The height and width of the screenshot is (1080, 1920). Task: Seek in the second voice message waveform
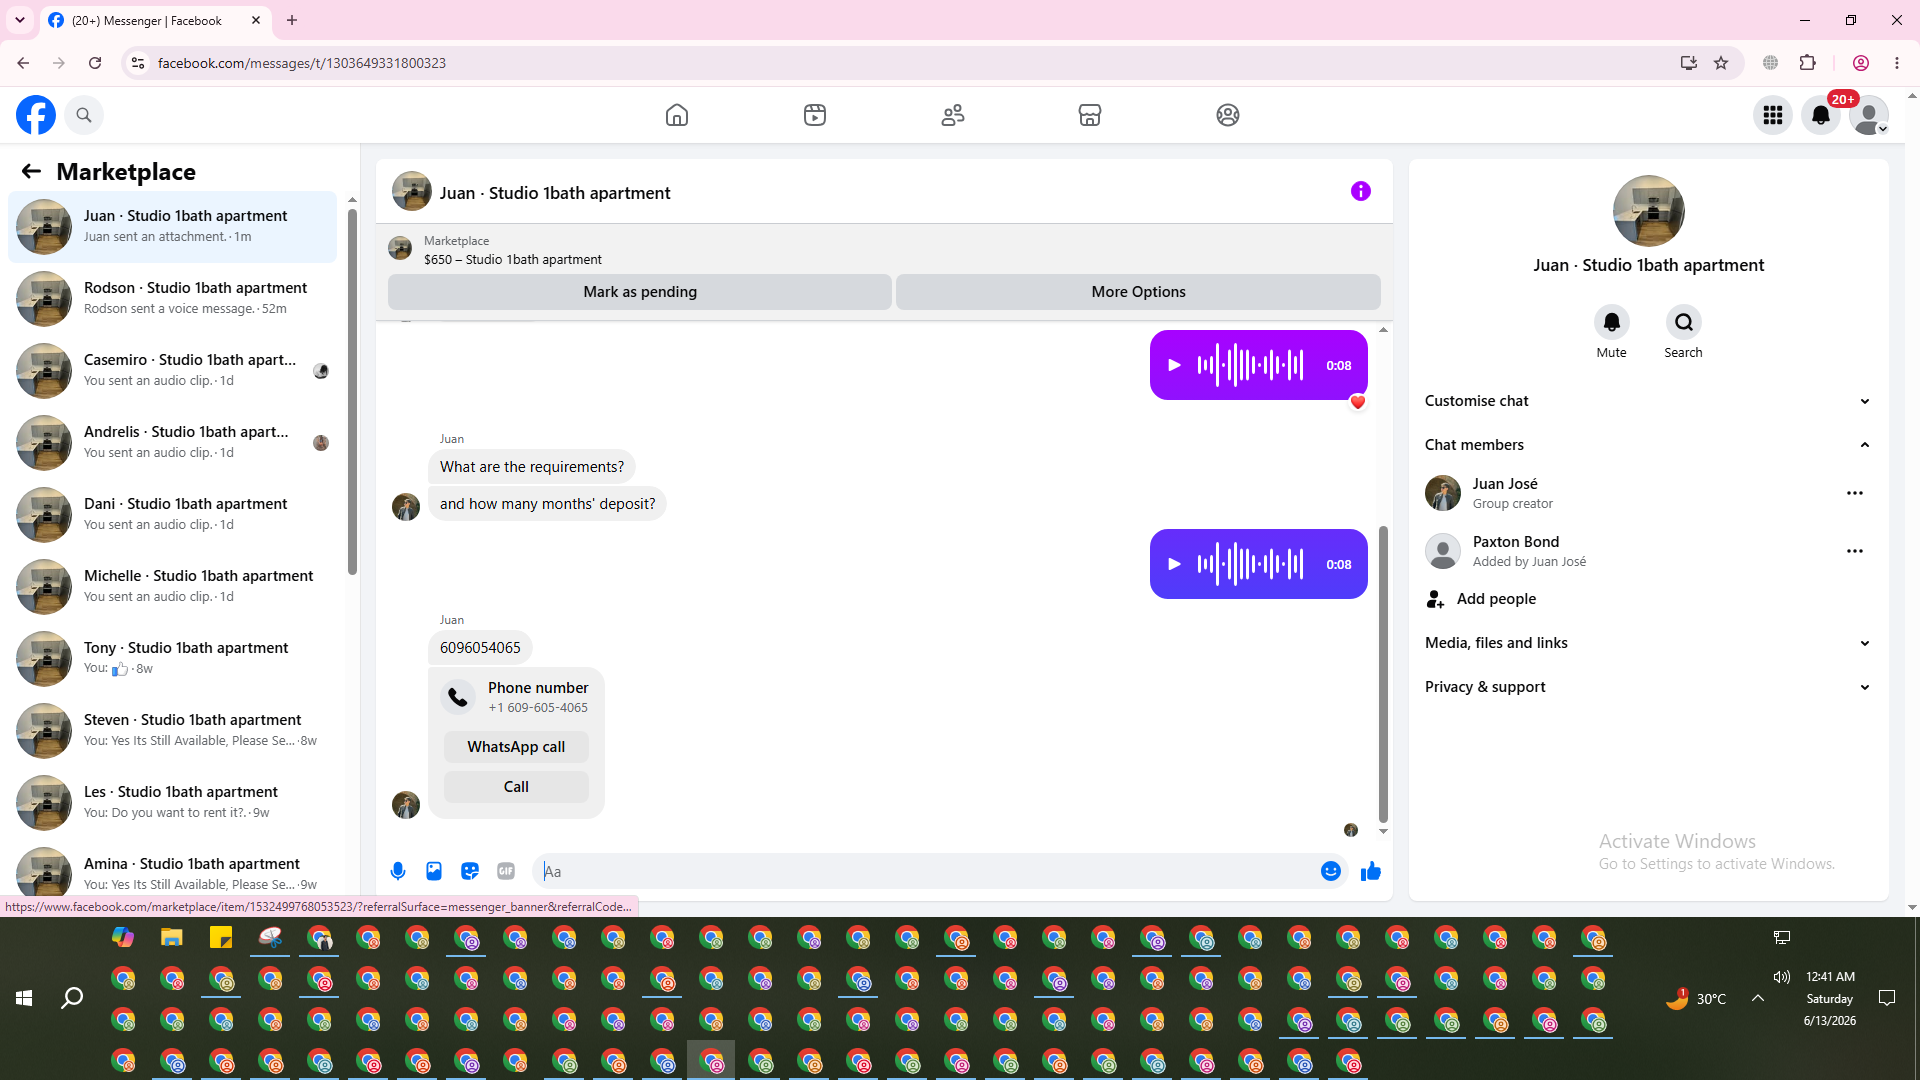pyautogui.click(x=1250, y=564)
